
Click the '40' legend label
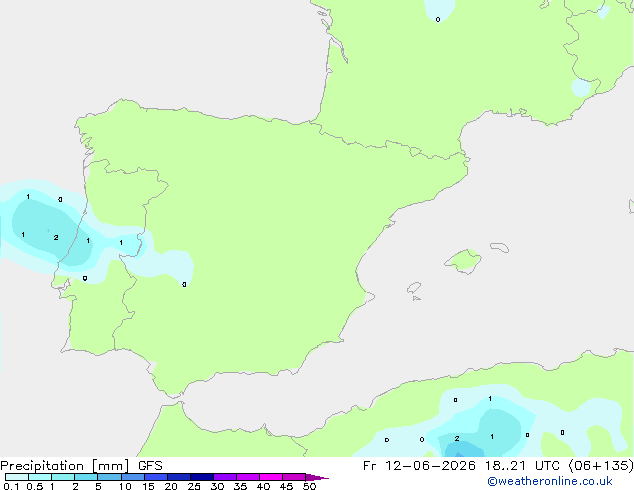pyautogui.click(x=263, y=486)
